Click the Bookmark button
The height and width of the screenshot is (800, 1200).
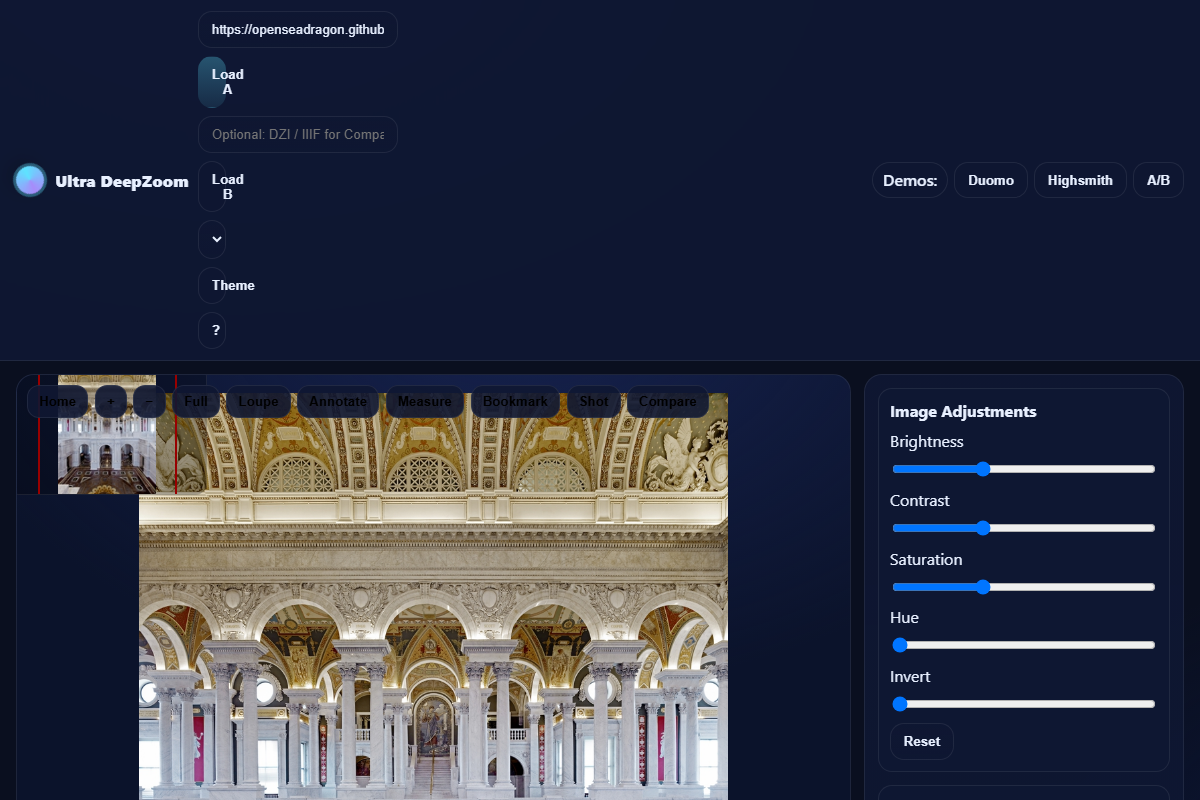tap(516, 402)
